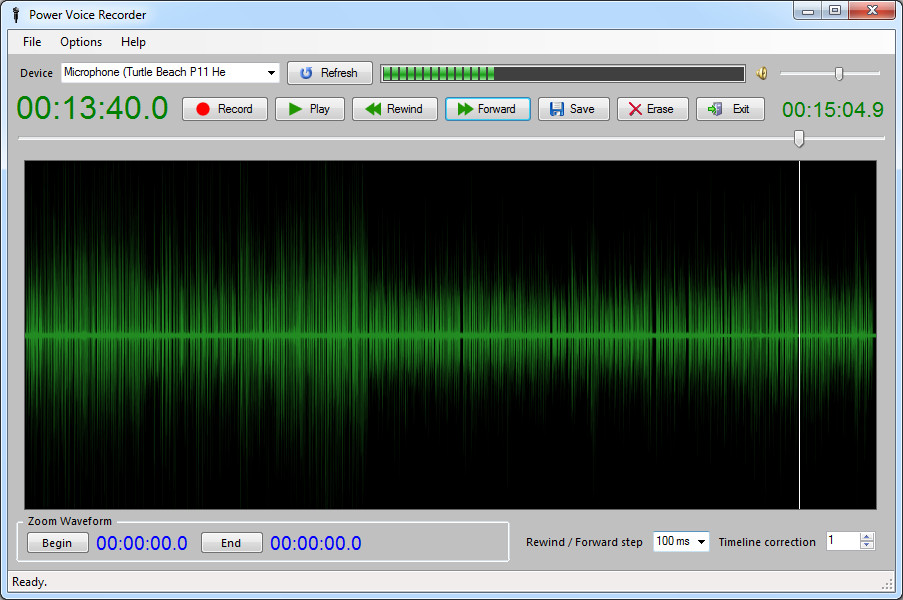
Task: Open the Options menu
Action: [x=81, y=42]
